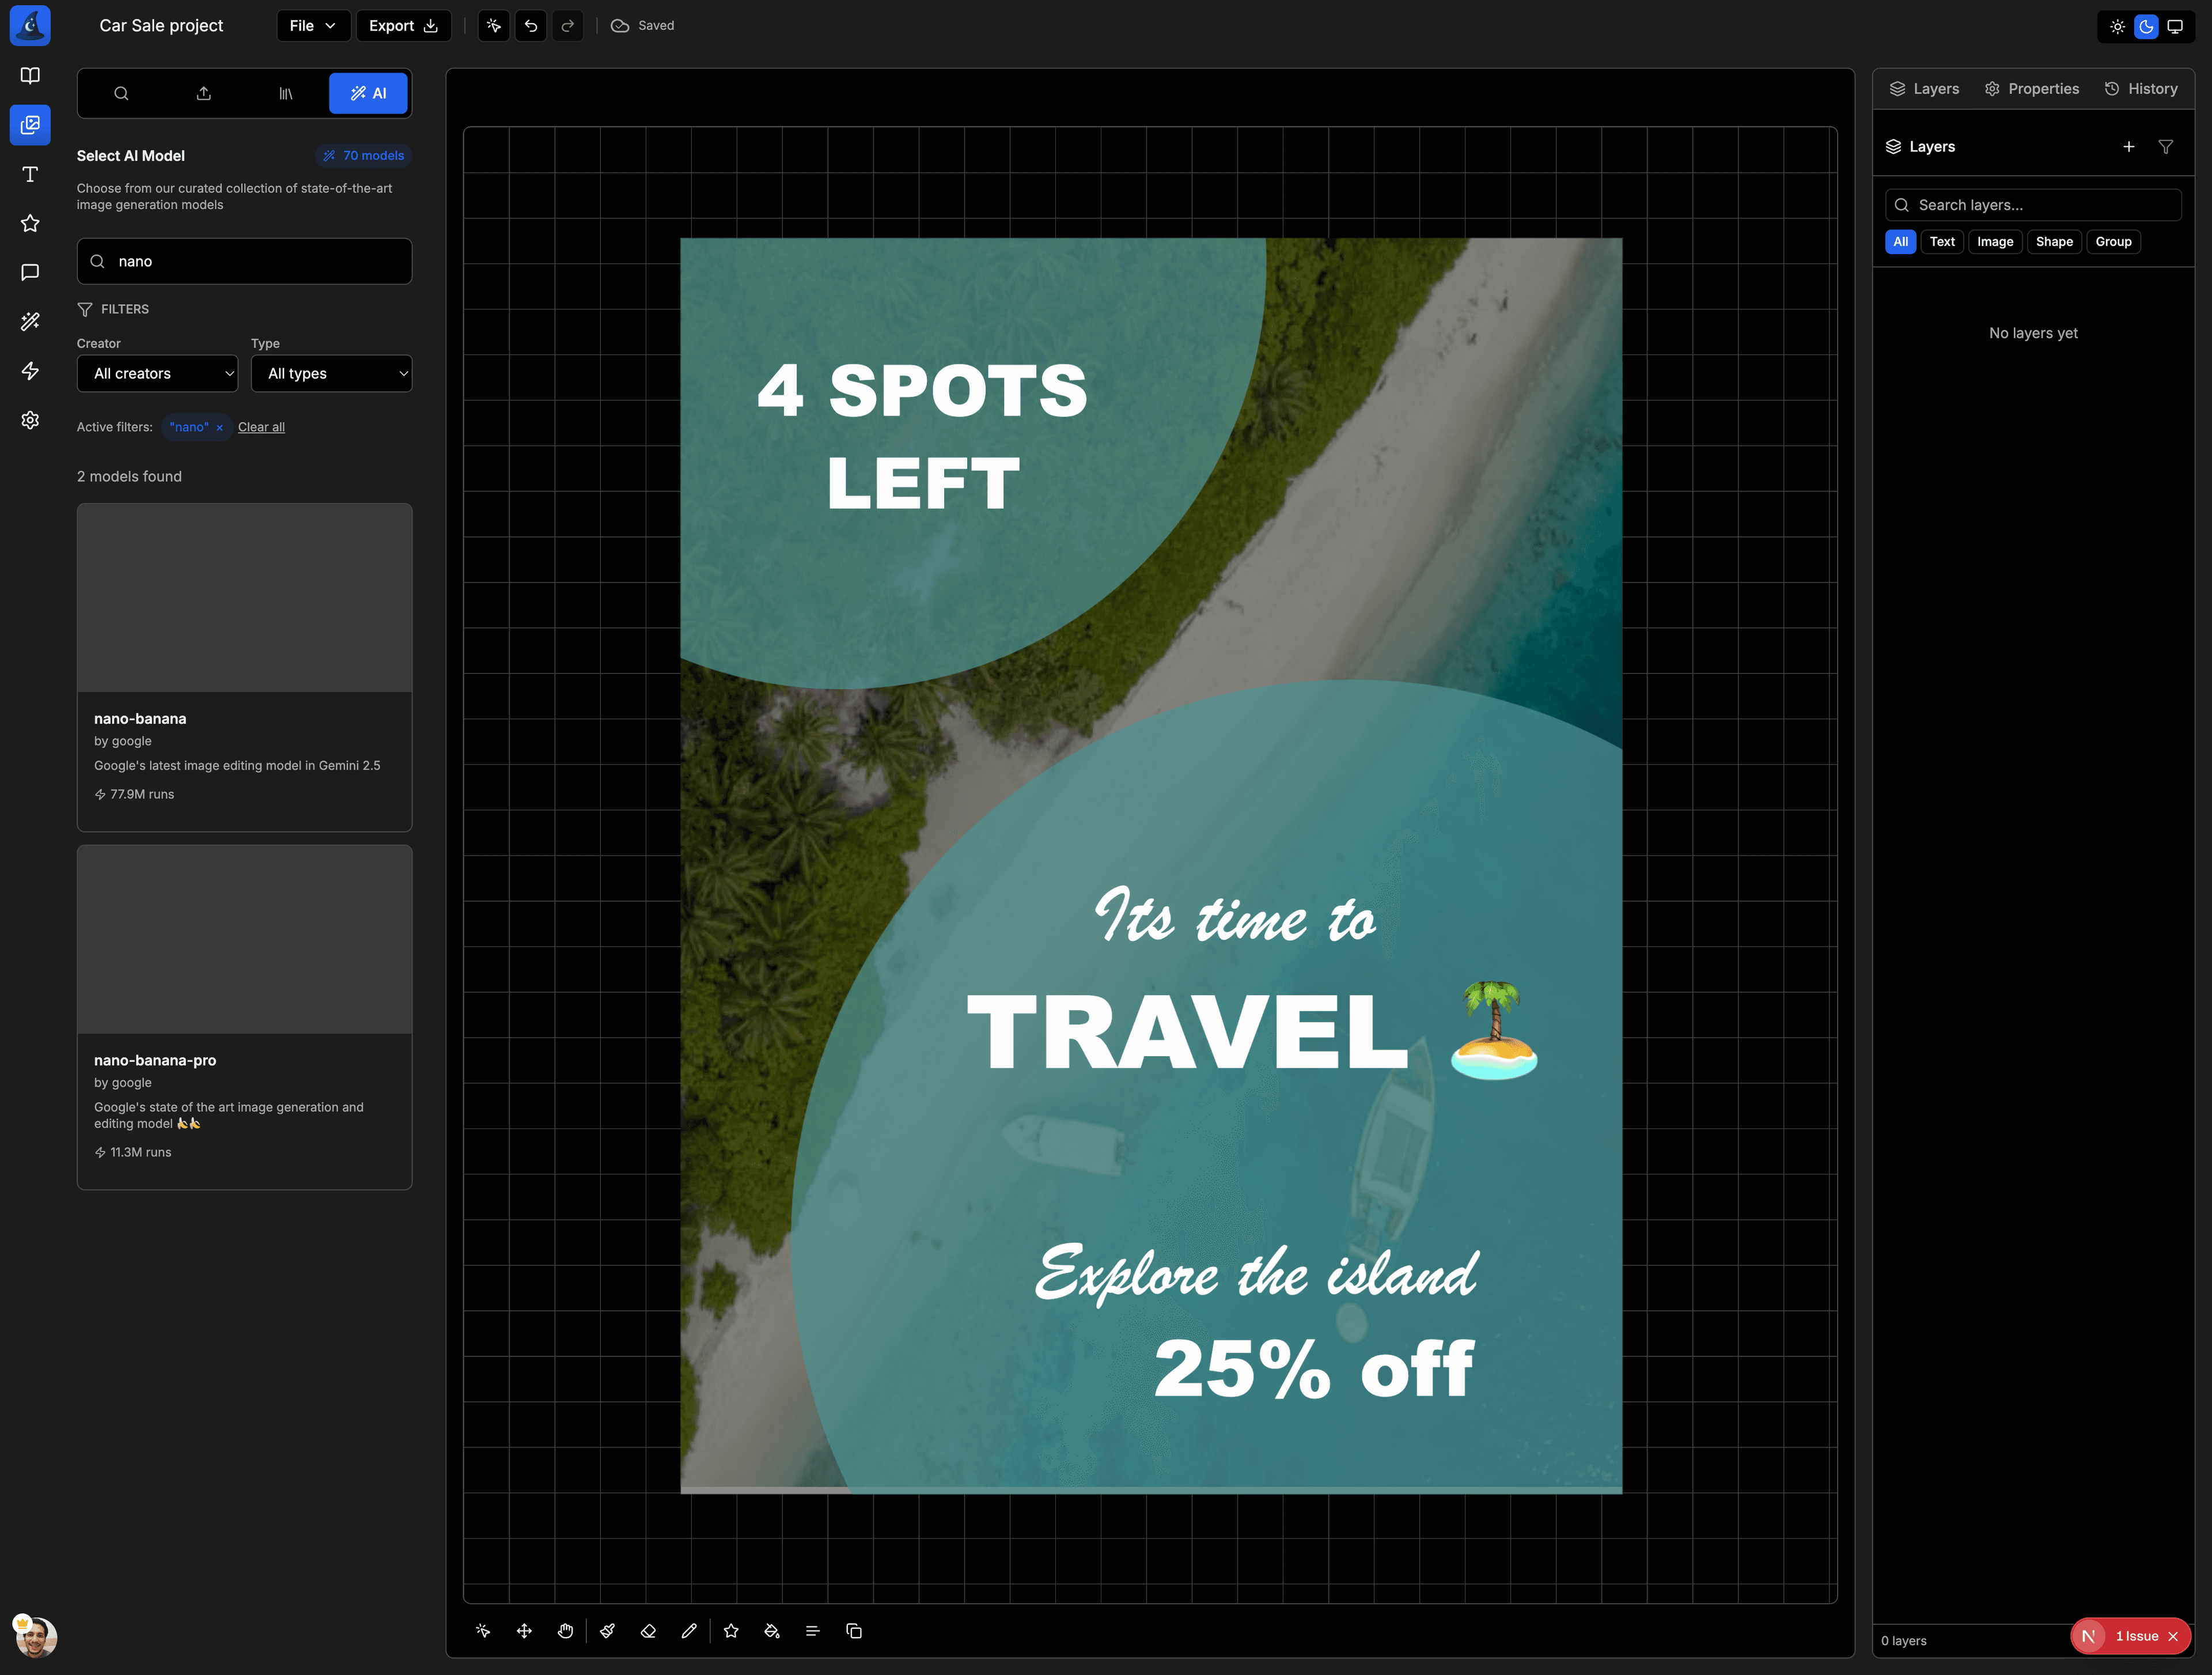Click the Clear all filters link

point(261,427)
